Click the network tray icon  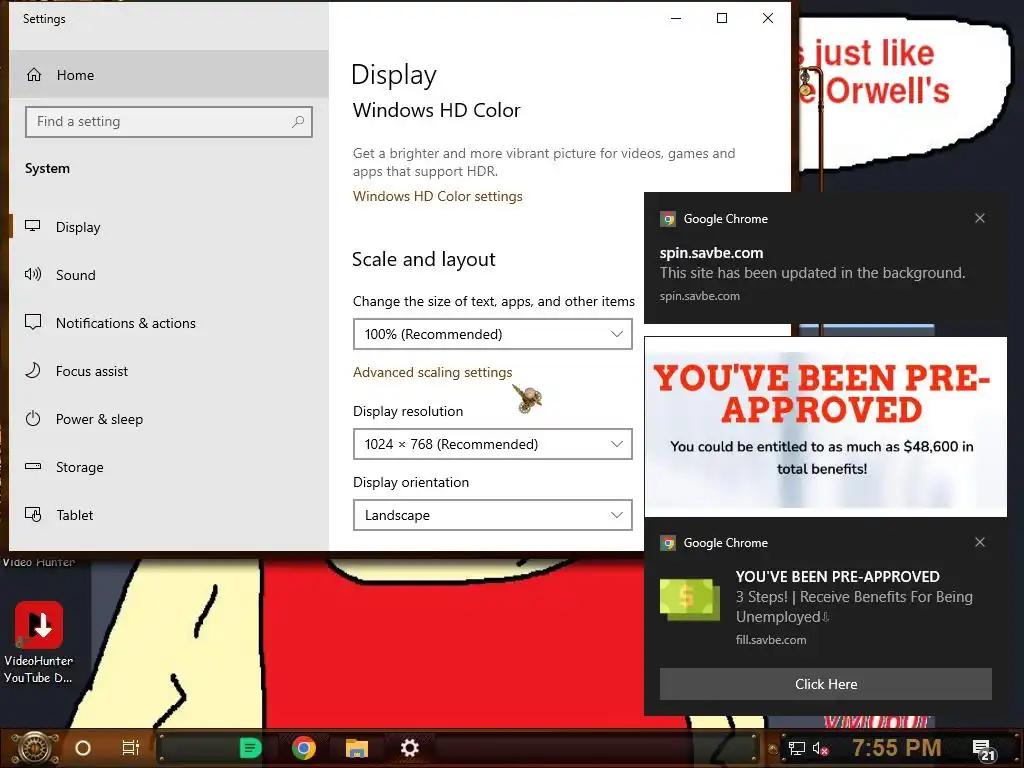tap(796, 748)
